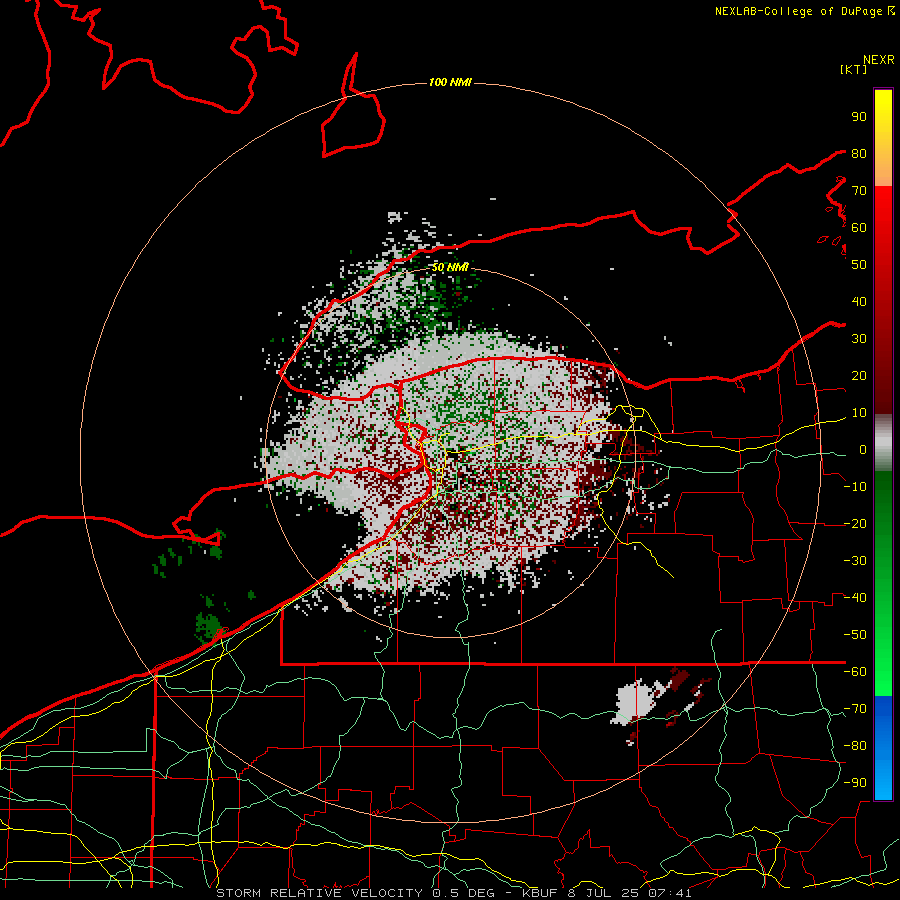900x900 pixels.
Task: Click the 50 value on velocity scale
Action: click(859, 265)
